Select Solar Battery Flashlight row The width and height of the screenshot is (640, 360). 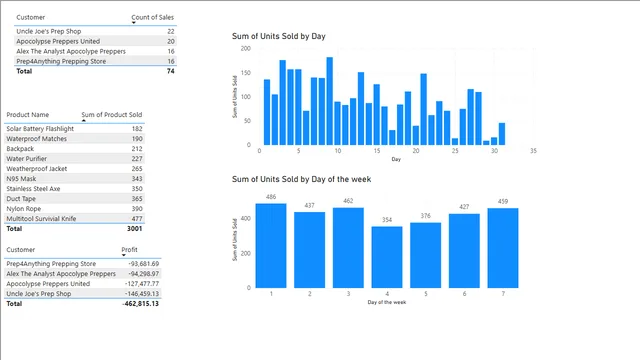click(x=75, y=129)
